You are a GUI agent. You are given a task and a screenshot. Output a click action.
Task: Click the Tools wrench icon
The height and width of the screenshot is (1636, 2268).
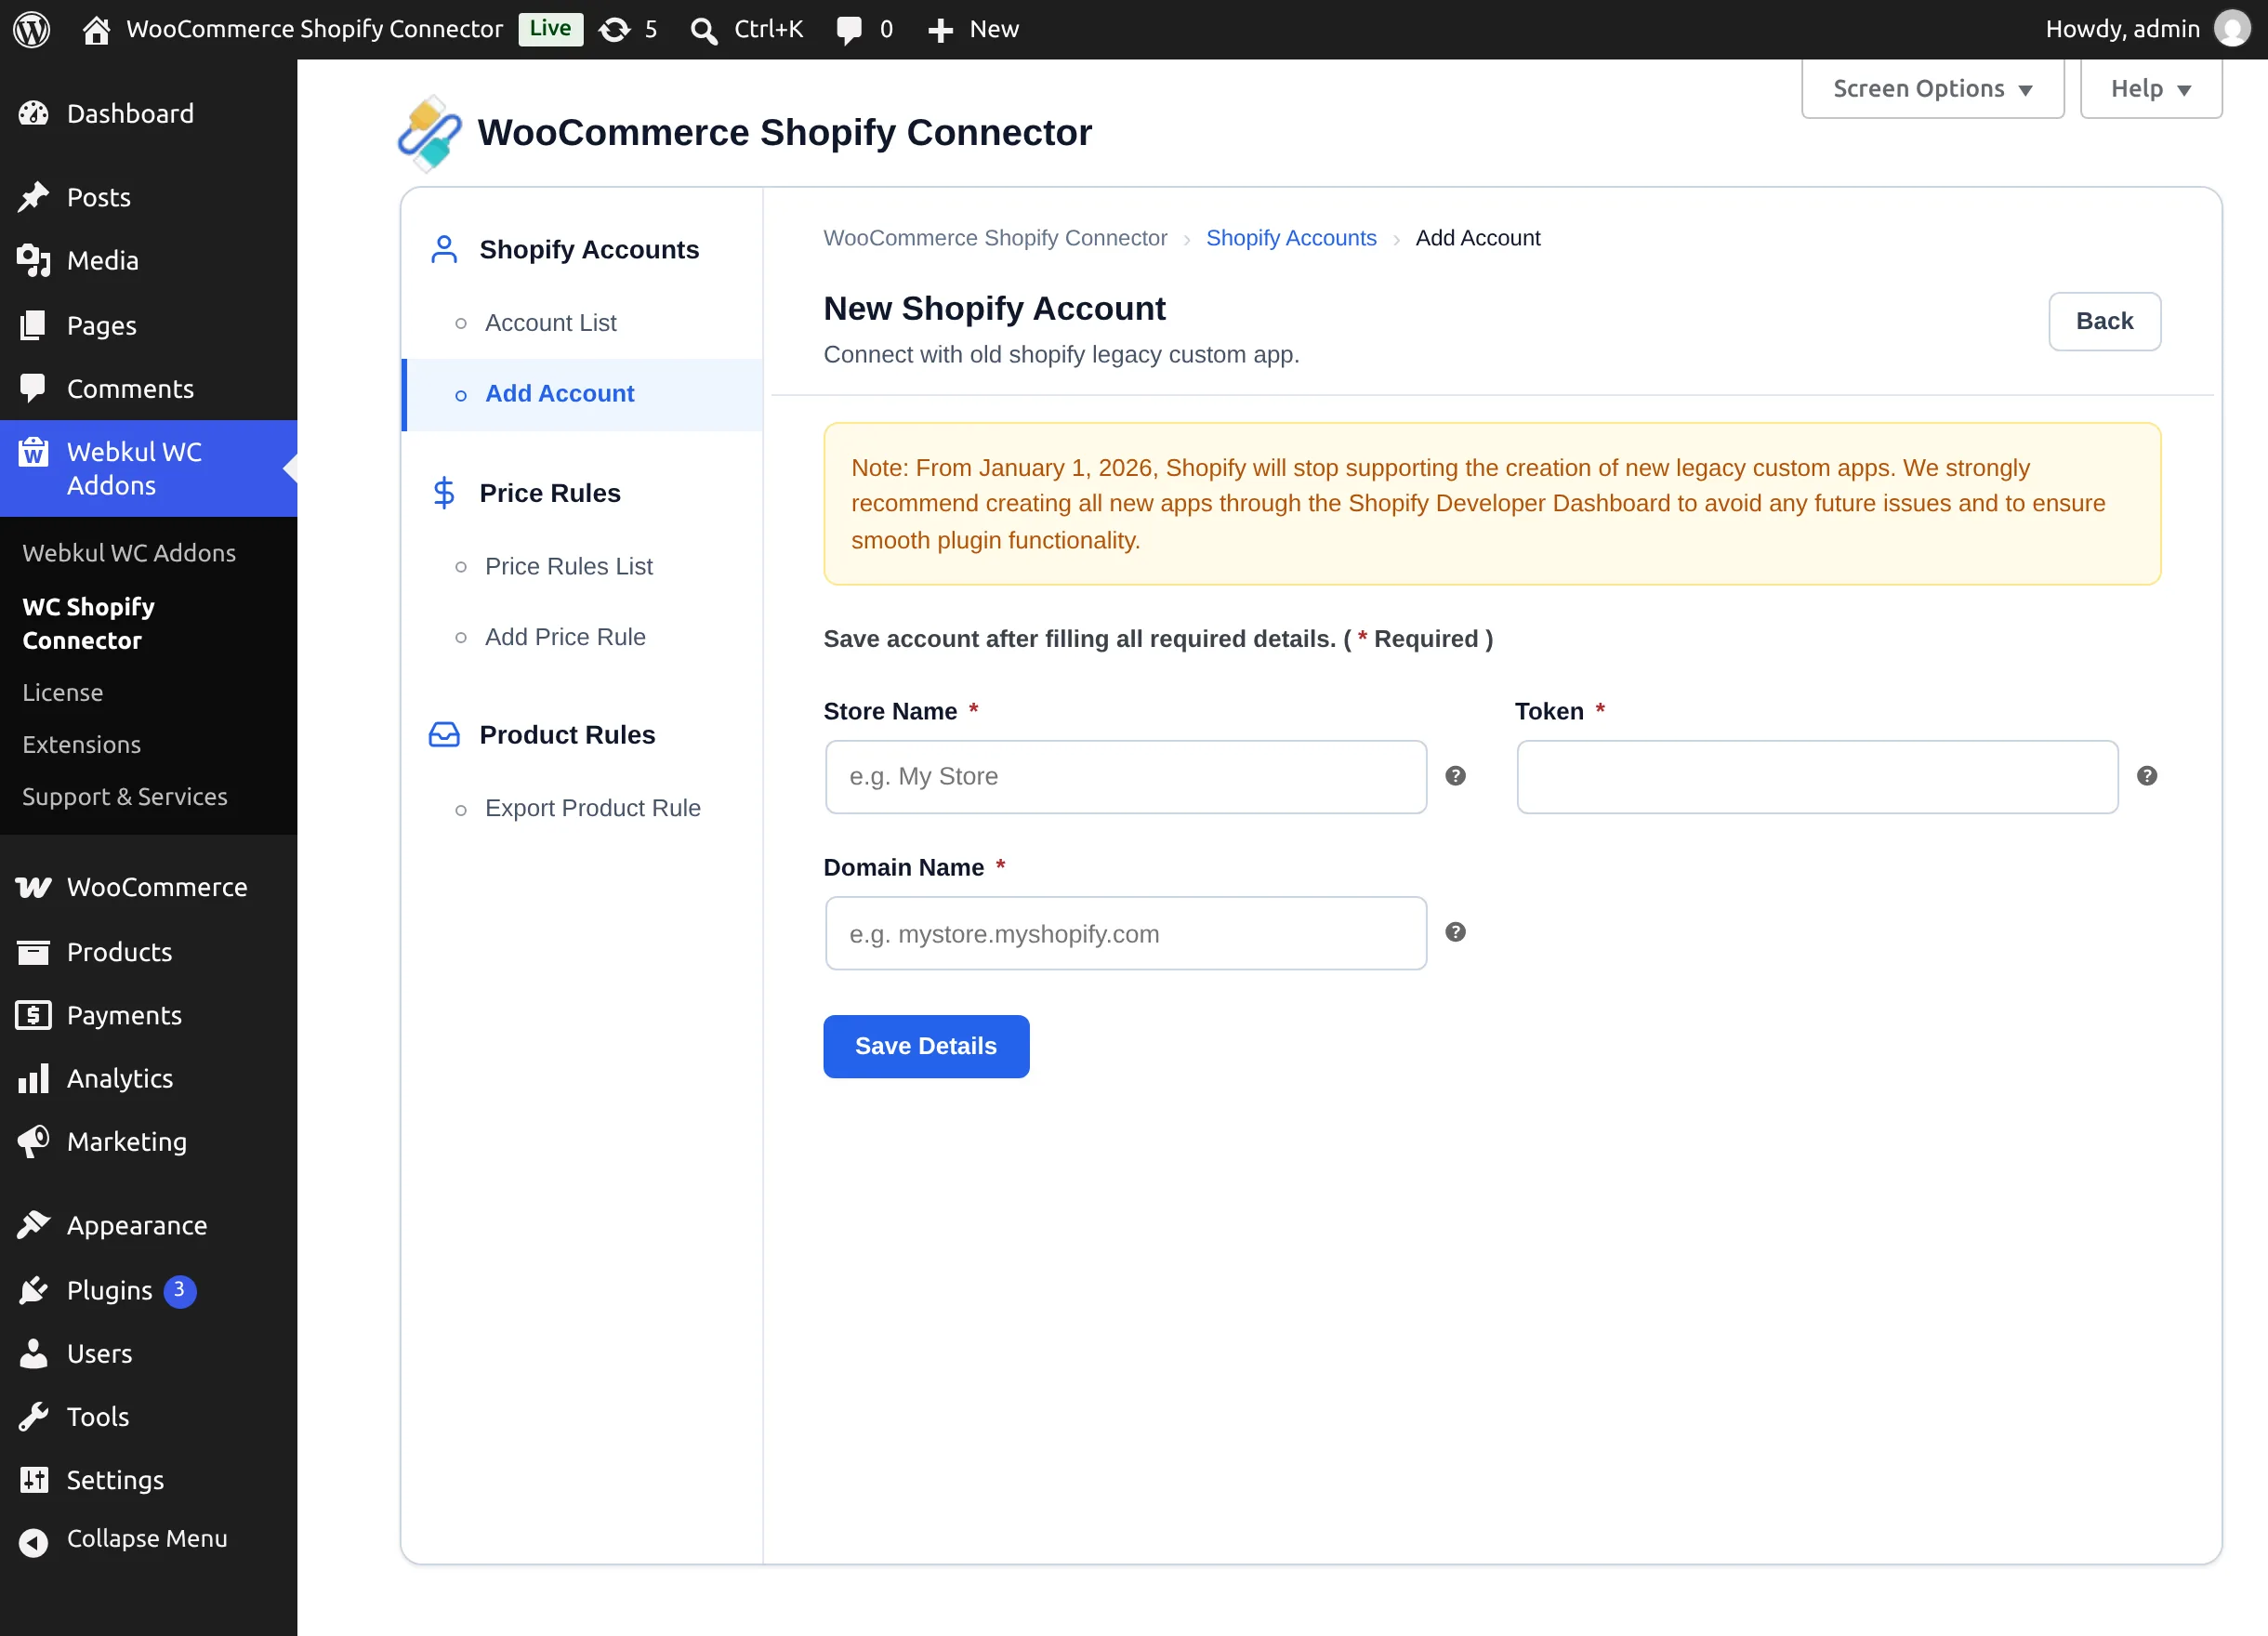33,1416
